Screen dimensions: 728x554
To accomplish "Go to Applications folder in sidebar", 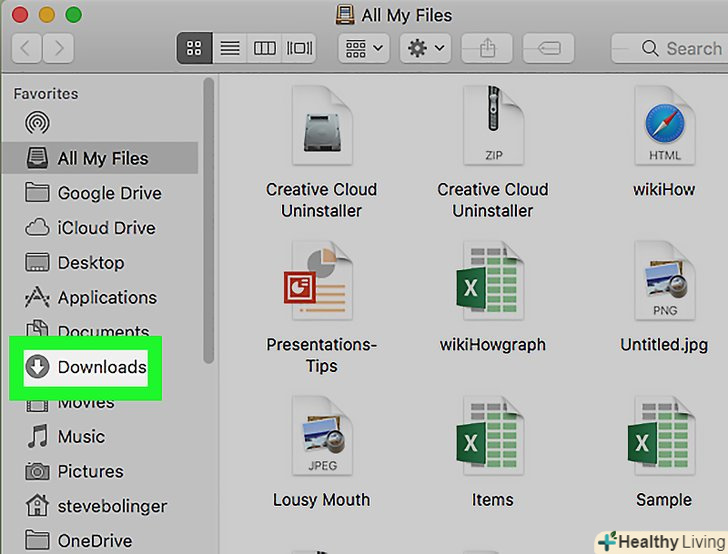I will click(106, 297).
